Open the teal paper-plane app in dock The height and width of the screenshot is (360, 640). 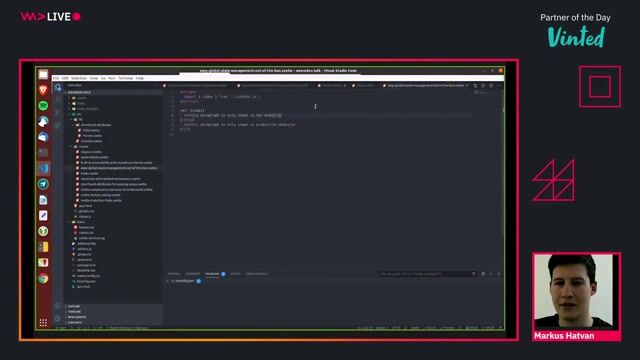point(43,184)
